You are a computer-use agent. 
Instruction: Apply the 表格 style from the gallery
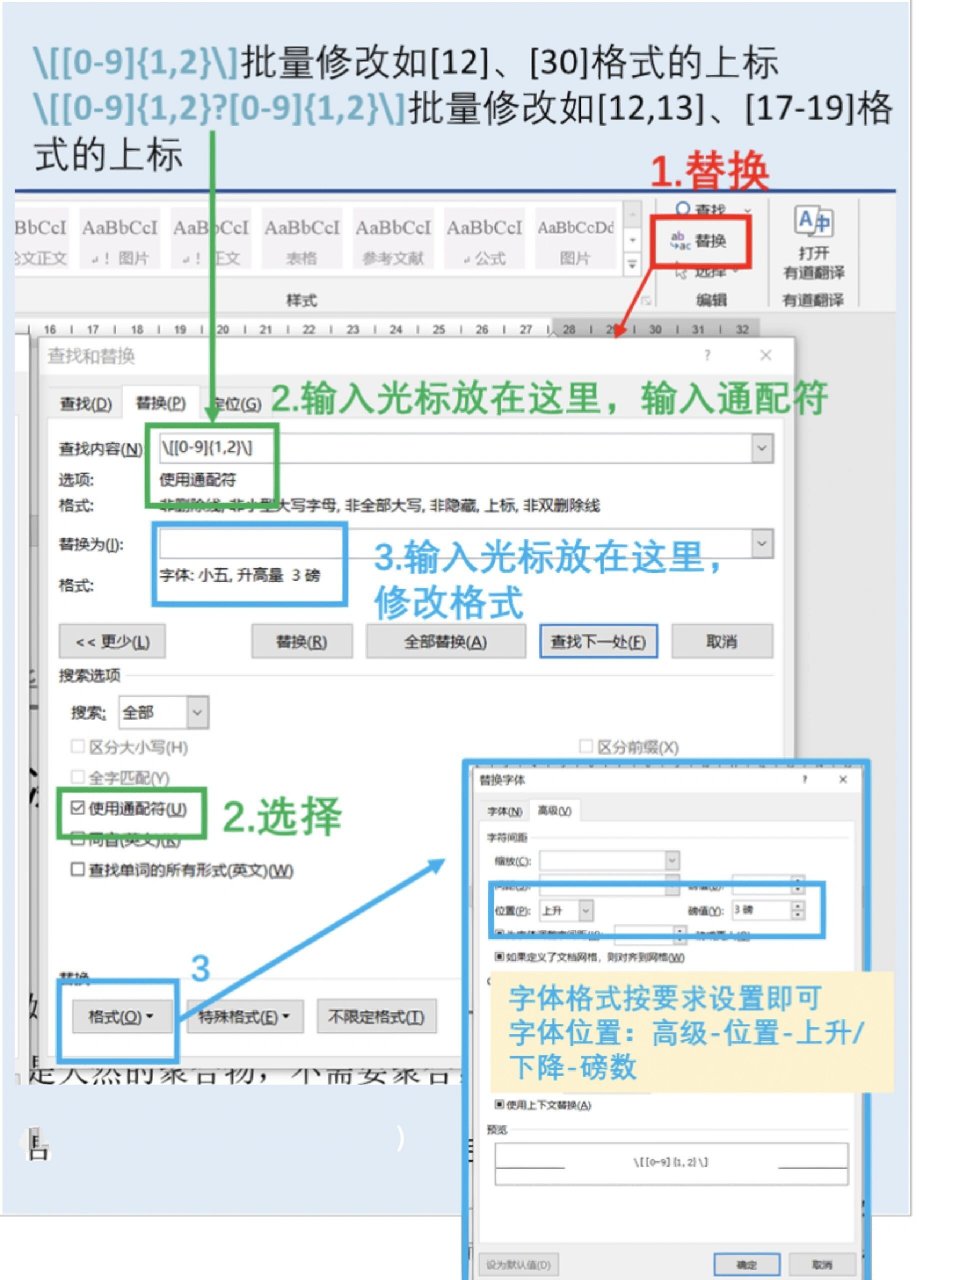point(302,238)
